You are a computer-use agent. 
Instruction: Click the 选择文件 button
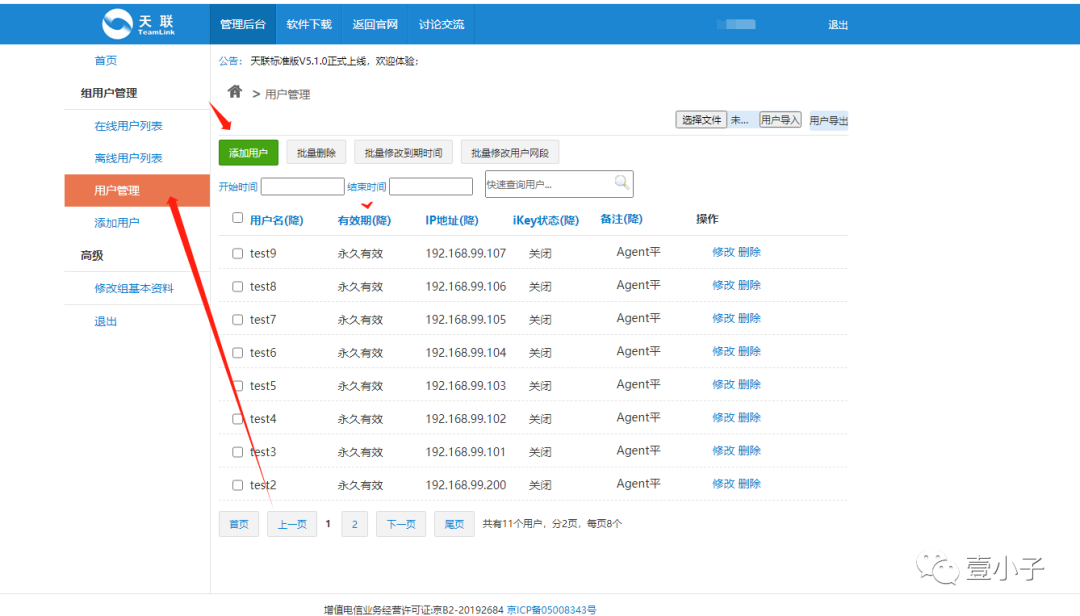[x=701, y=120]
